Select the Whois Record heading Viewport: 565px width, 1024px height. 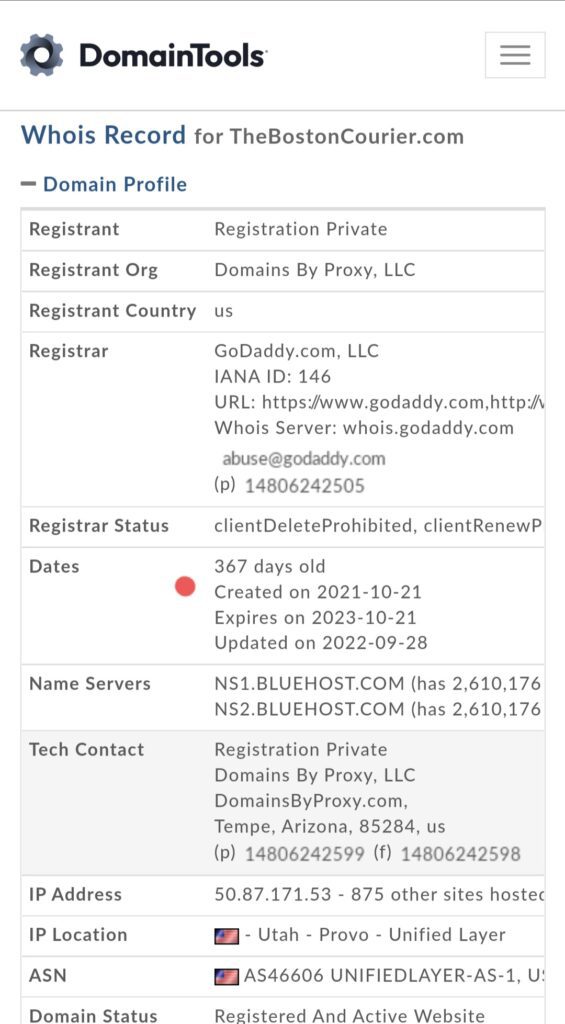pyautogui.click(x=103, y=135)
